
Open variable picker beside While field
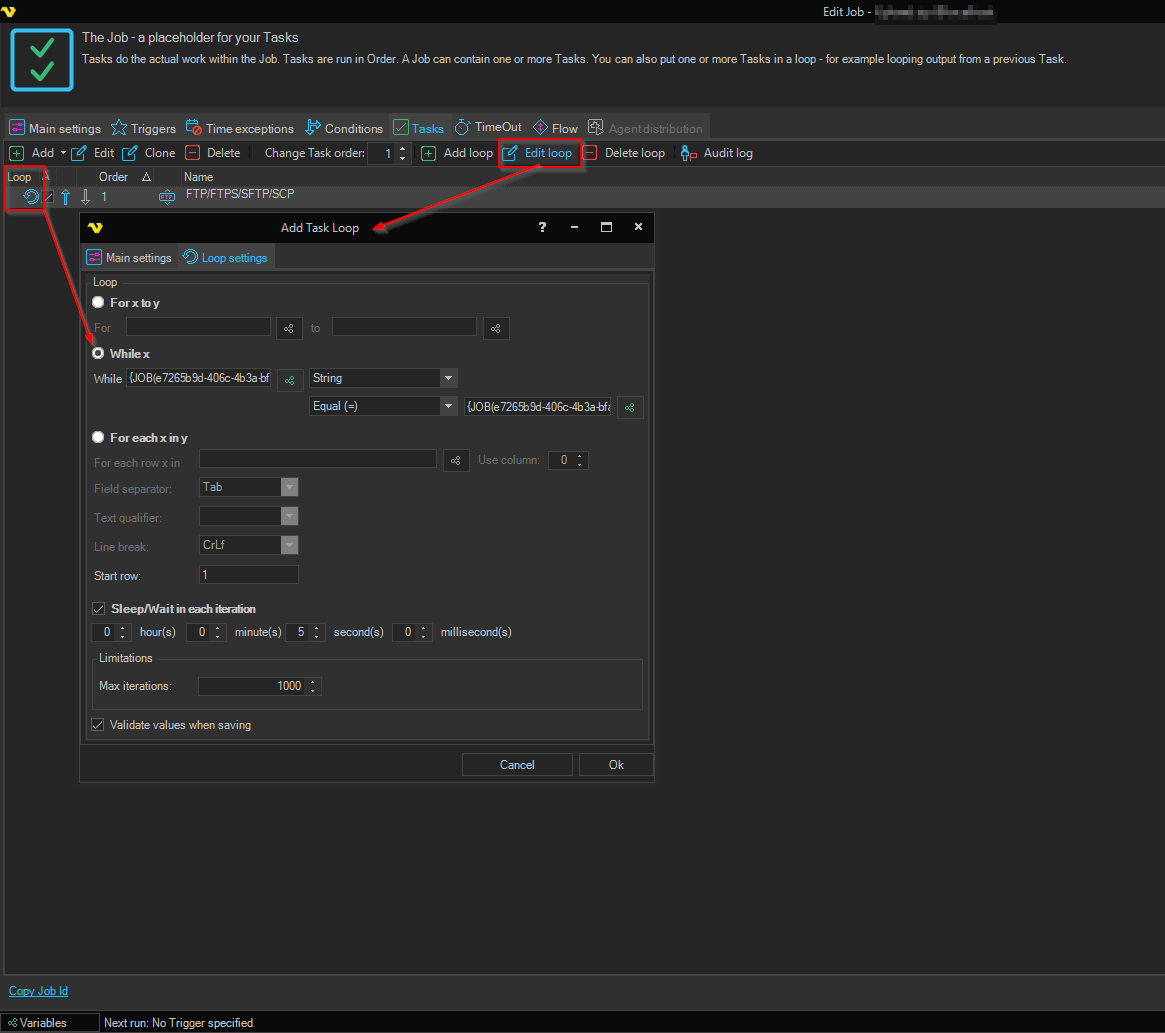coord(290,380)
